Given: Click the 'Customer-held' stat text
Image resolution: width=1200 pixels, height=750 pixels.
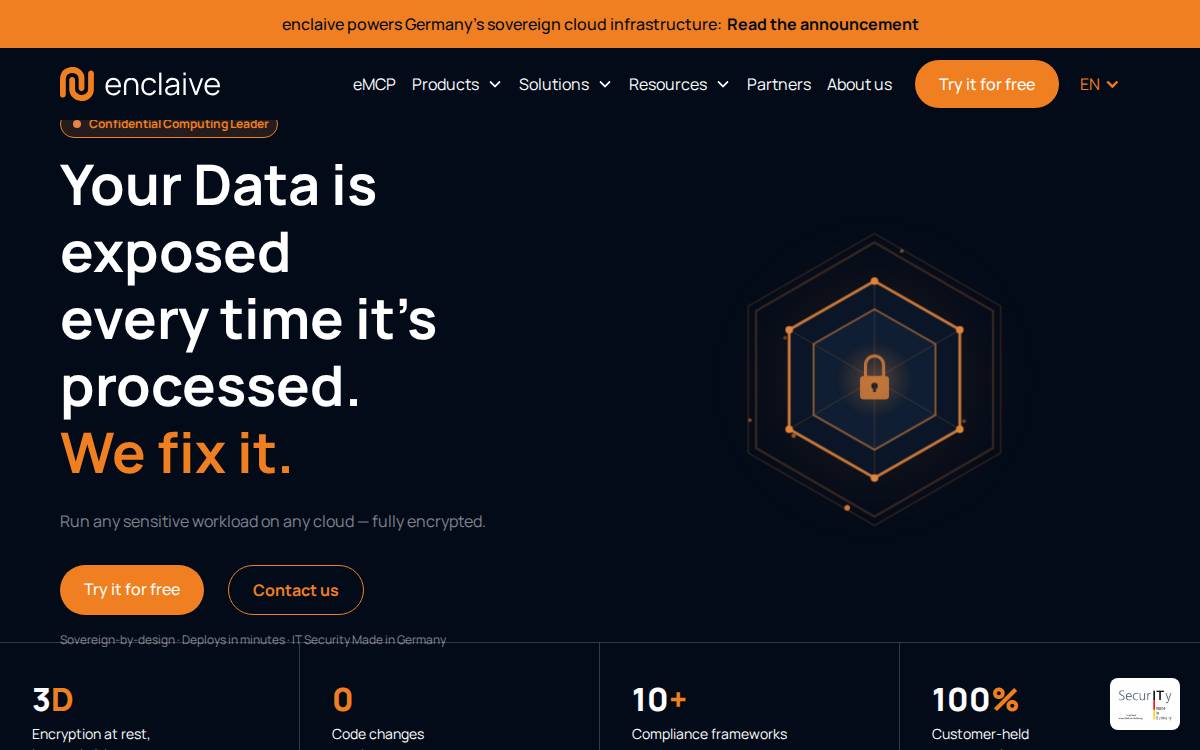Looking at the screenshot, I should click(x=981, y=734).
